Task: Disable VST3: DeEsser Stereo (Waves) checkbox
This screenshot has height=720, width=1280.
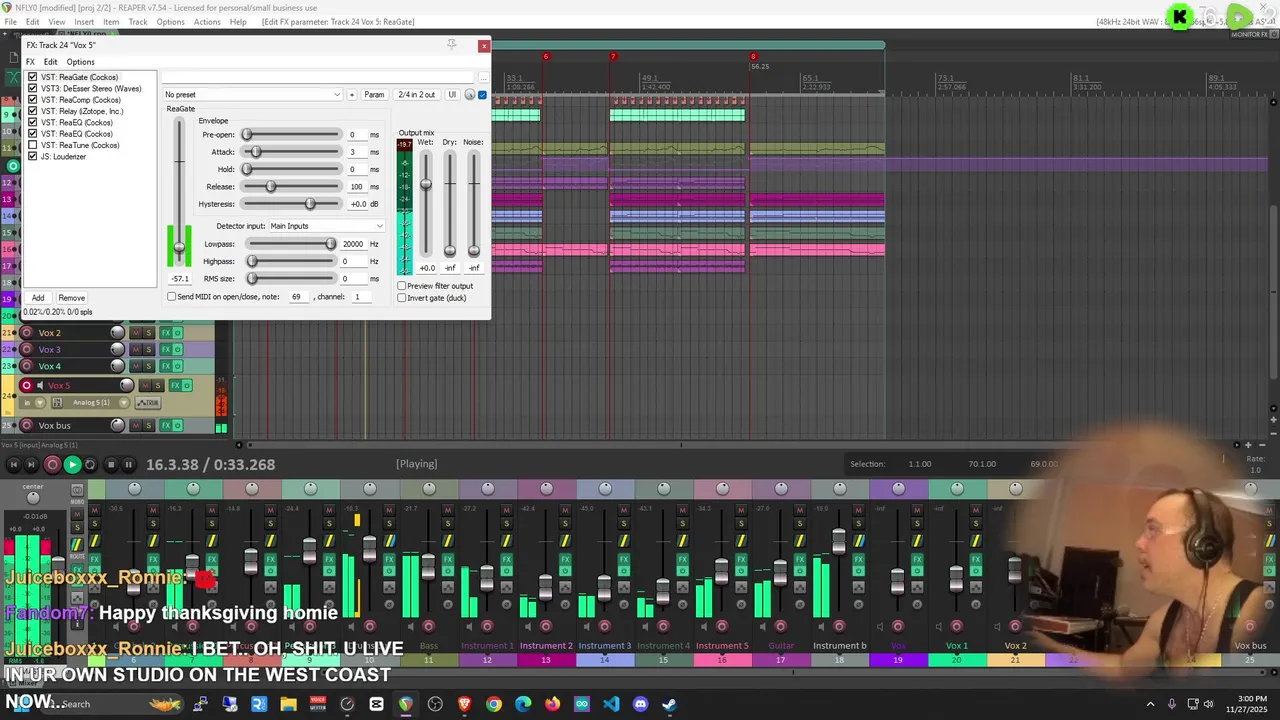Action: 33,88
